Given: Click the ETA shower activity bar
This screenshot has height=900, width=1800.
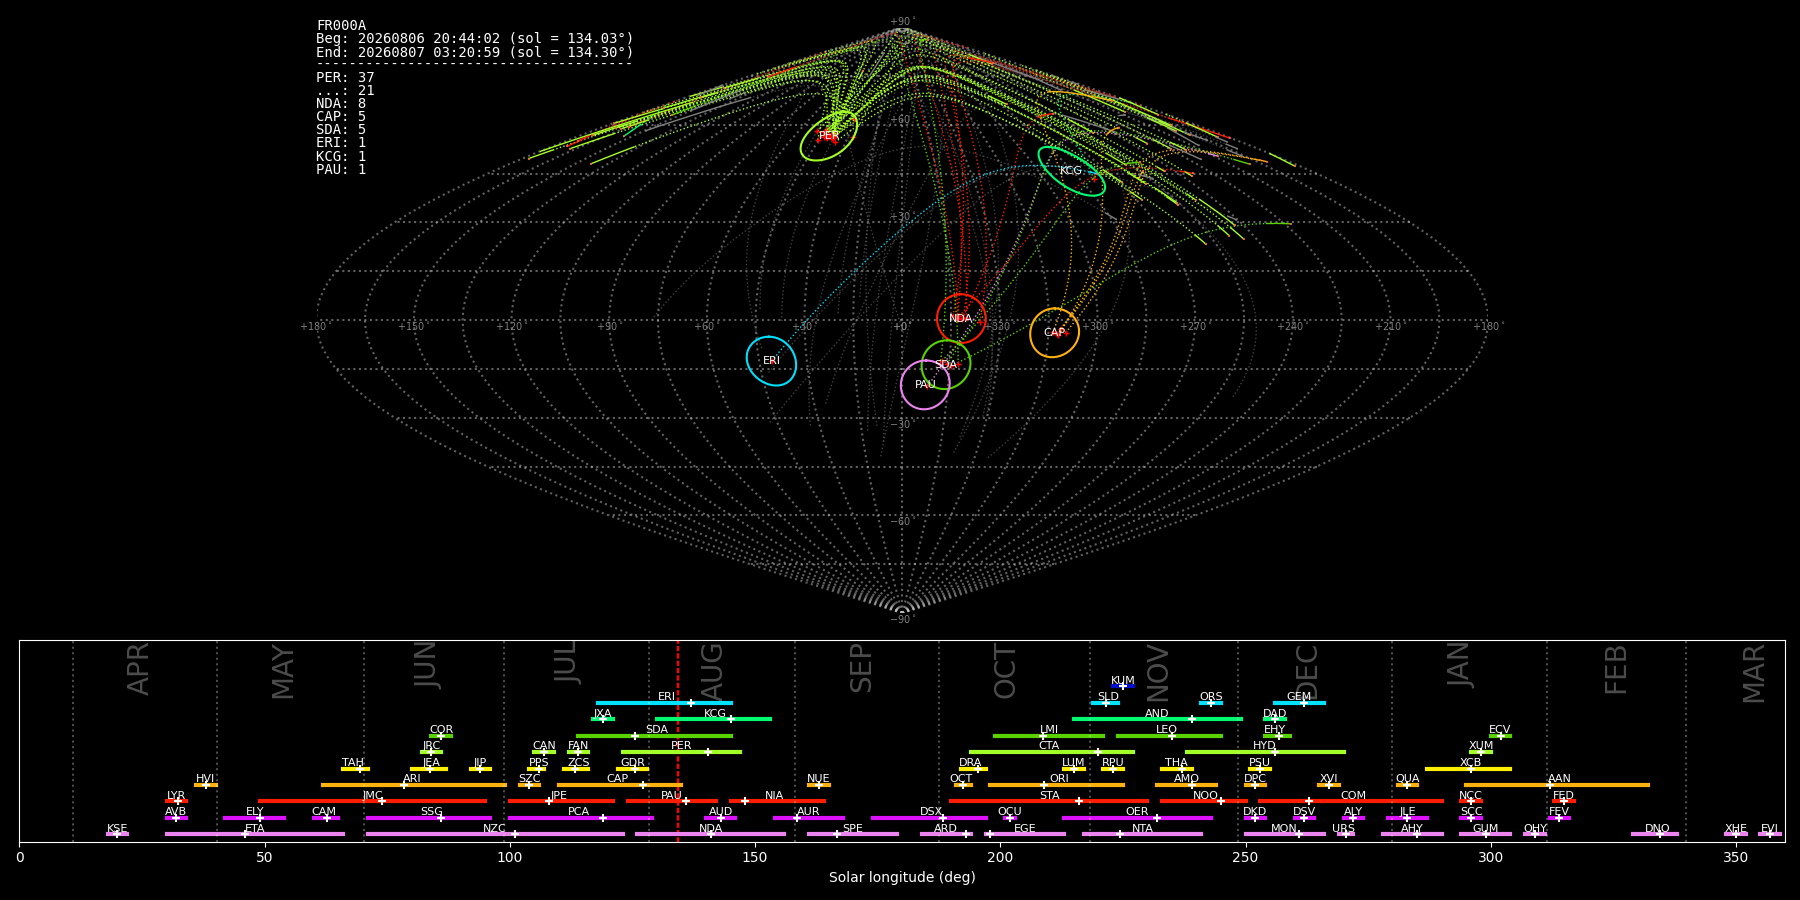Looking at the screenshot, I should tap(255, 834).
